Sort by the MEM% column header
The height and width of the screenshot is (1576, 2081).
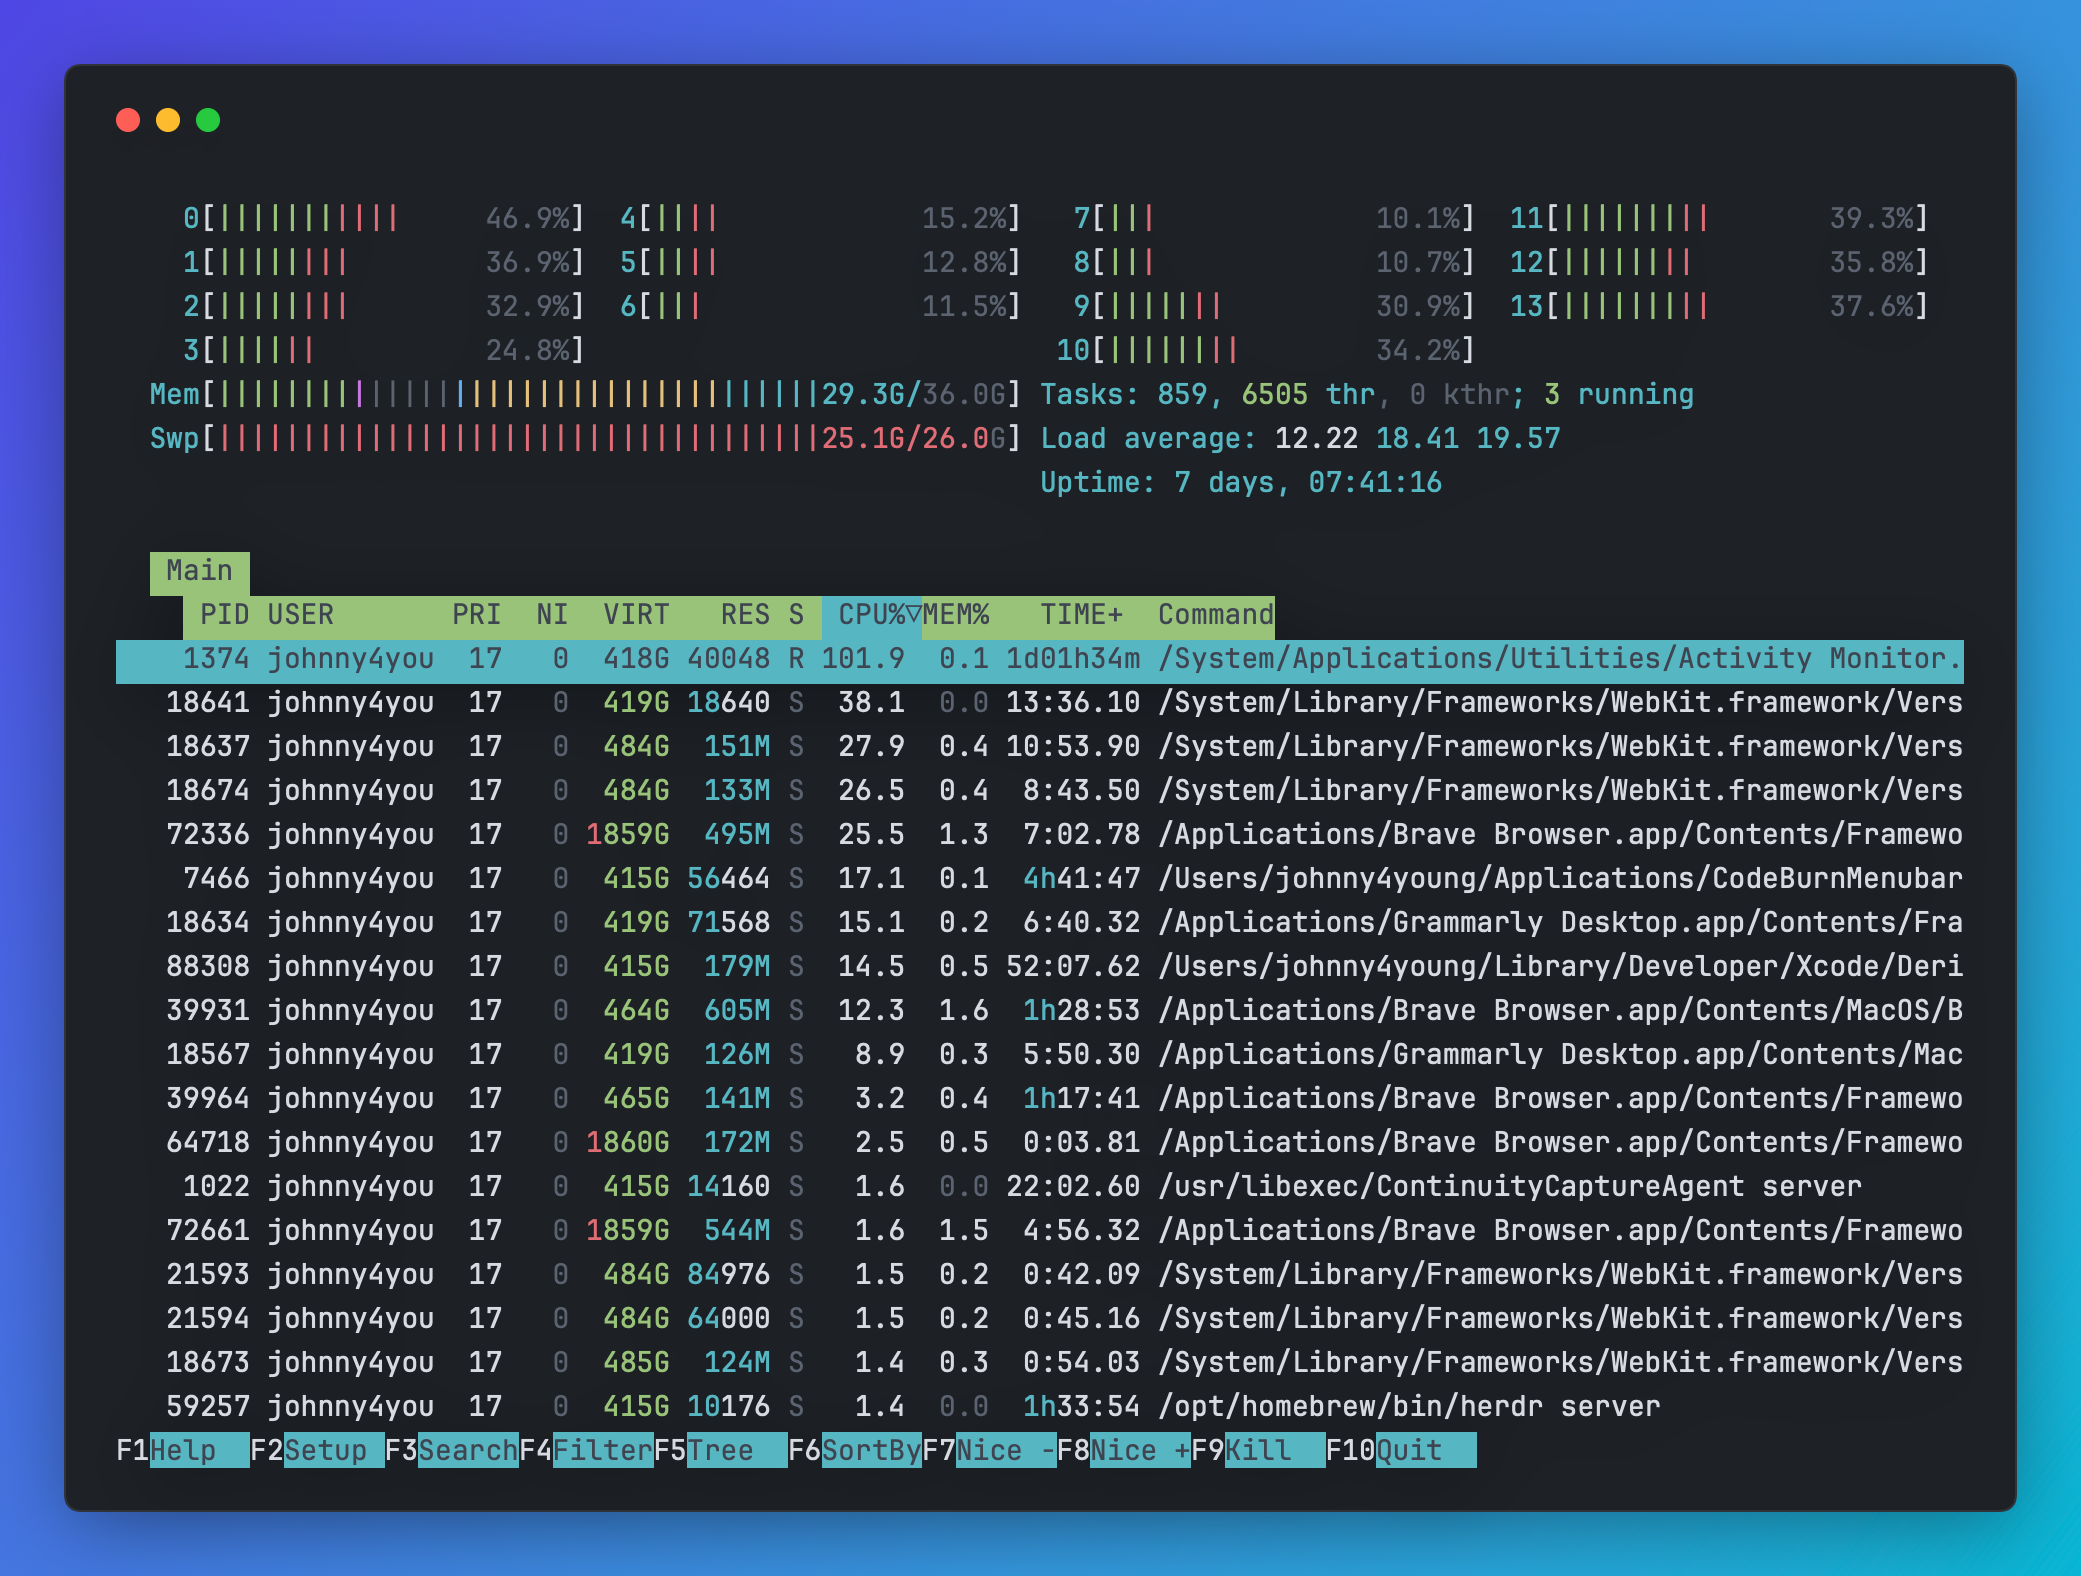(x=955, y=616)
